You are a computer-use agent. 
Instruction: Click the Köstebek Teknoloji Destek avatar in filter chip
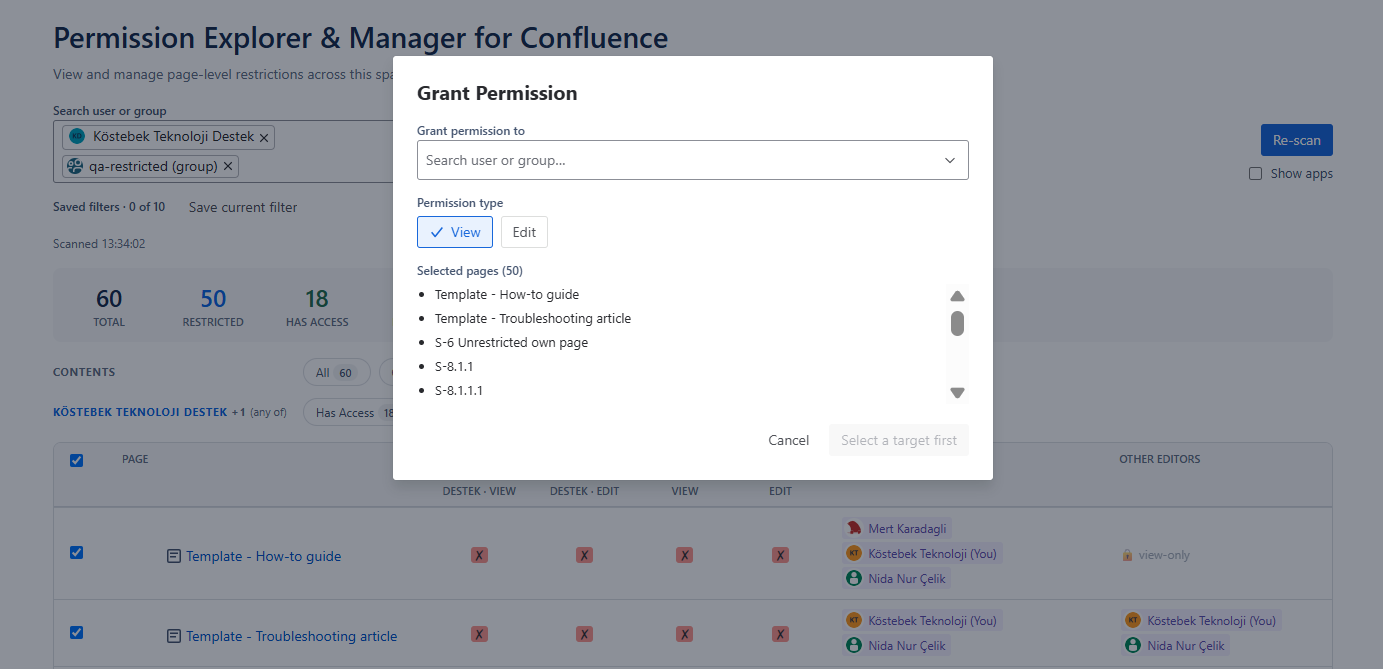pos(77,136)
